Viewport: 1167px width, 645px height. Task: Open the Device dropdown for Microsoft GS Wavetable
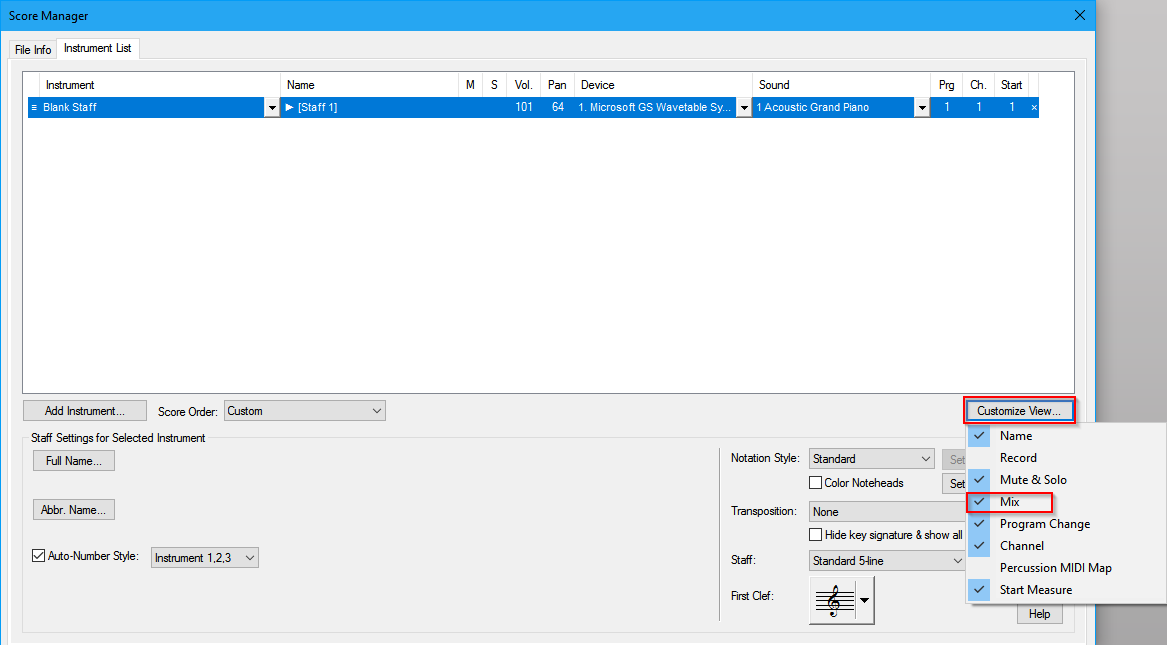[x=744, y=108]
